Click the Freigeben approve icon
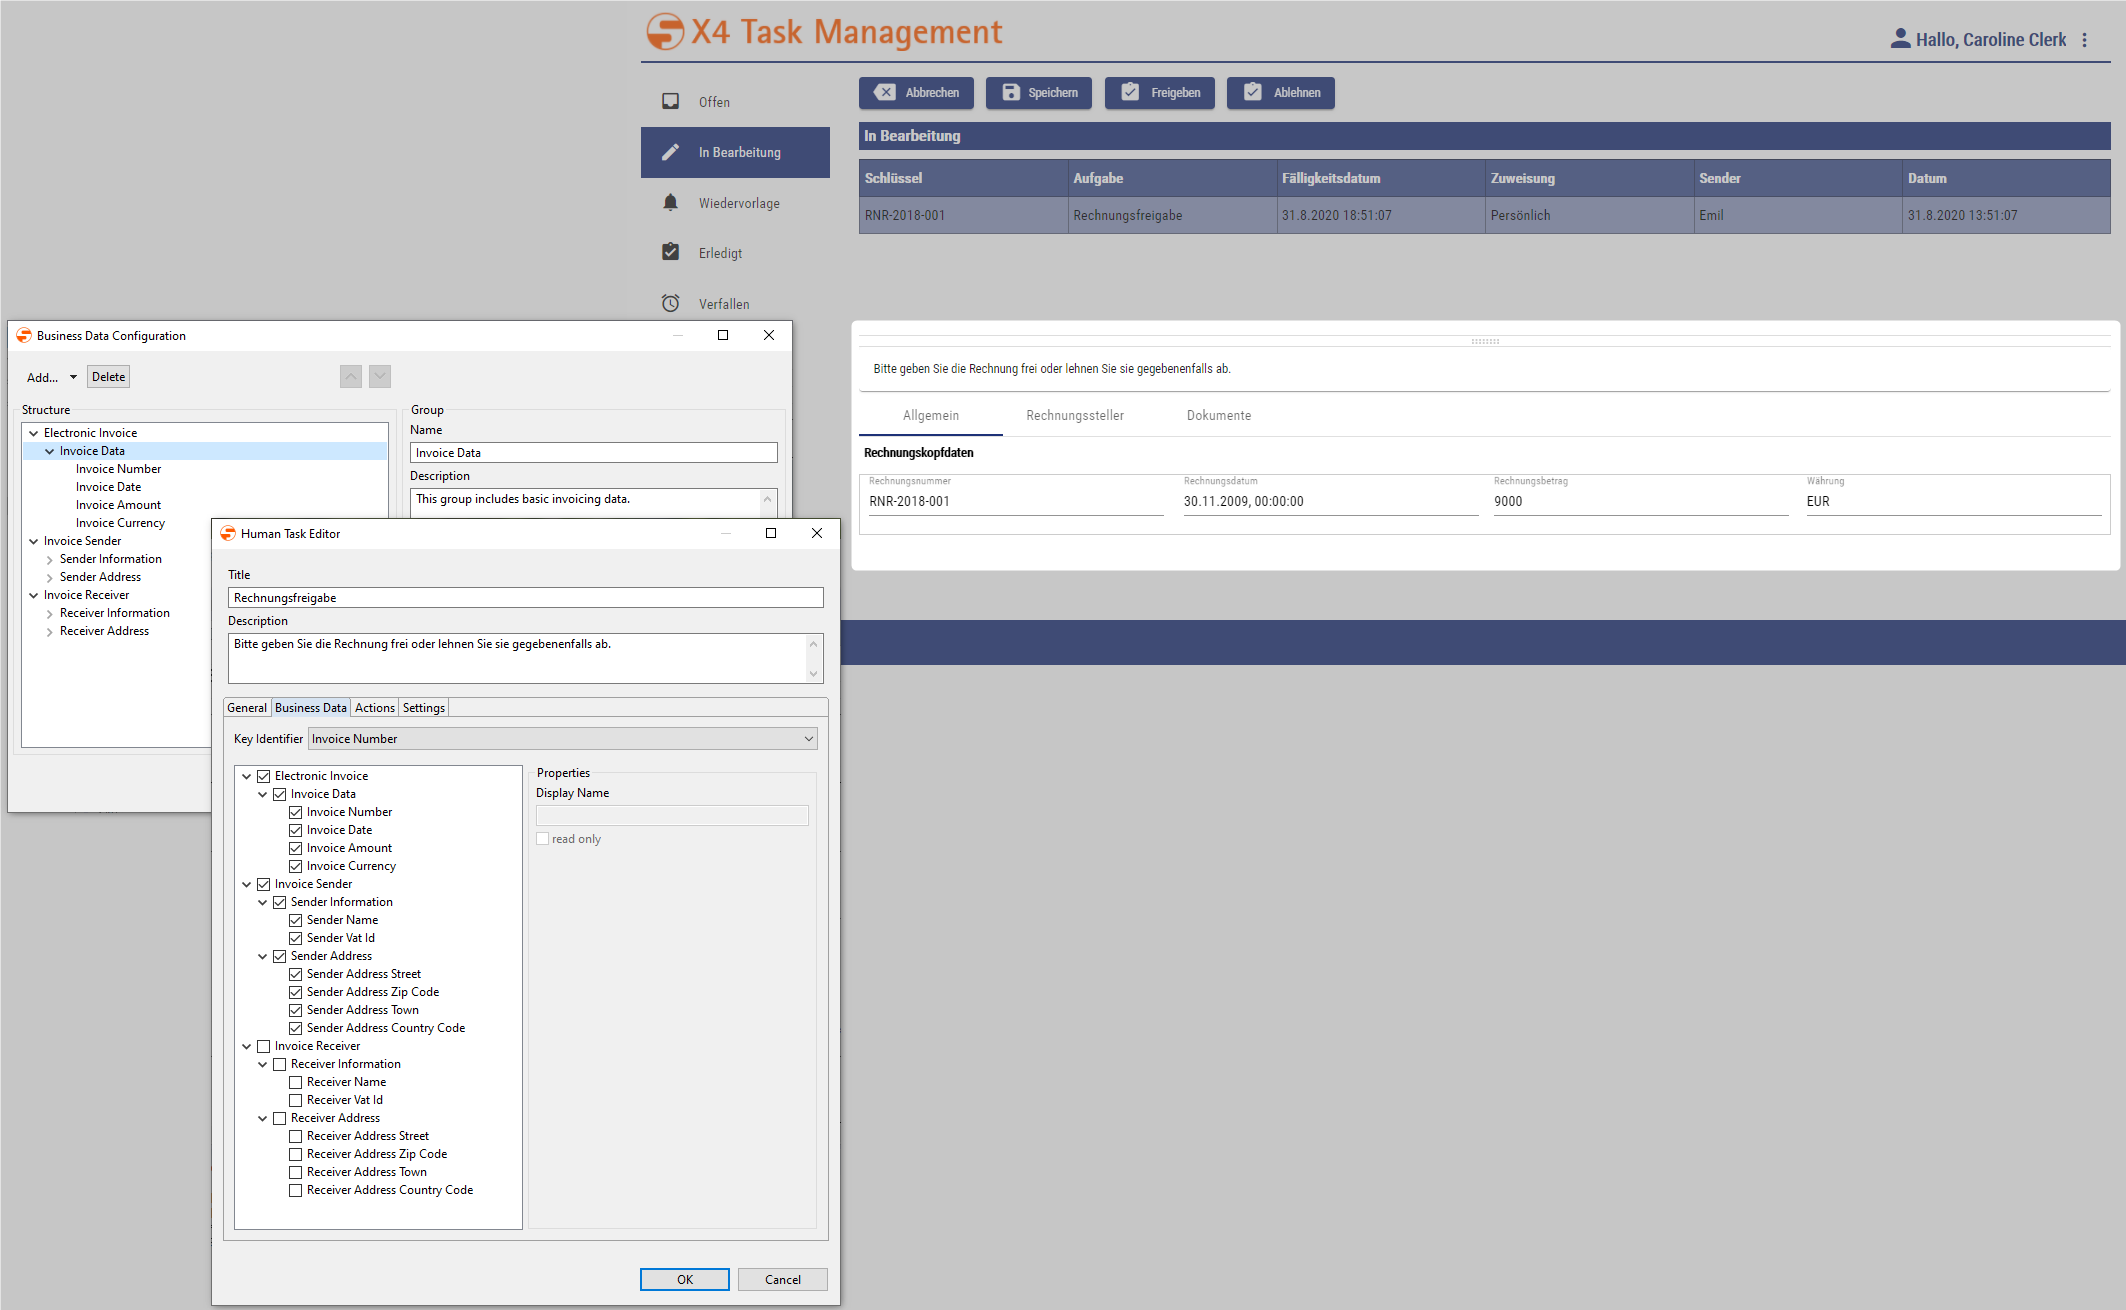 tap(1130, 92)
